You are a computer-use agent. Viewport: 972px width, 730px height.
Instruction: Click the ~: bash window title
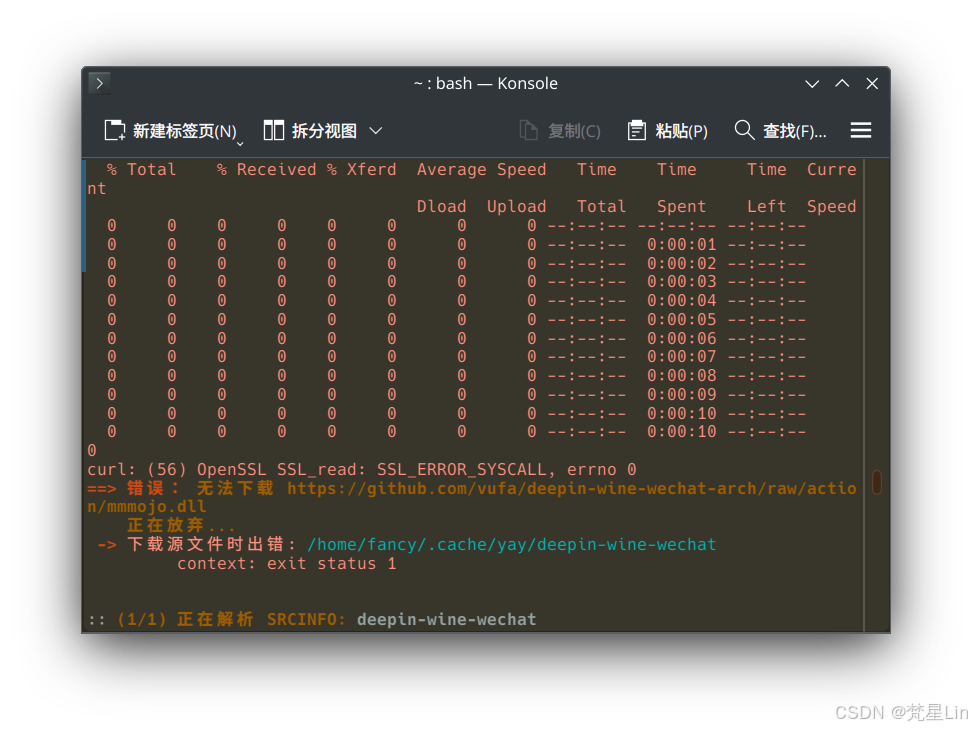click(x=486, y=83)
